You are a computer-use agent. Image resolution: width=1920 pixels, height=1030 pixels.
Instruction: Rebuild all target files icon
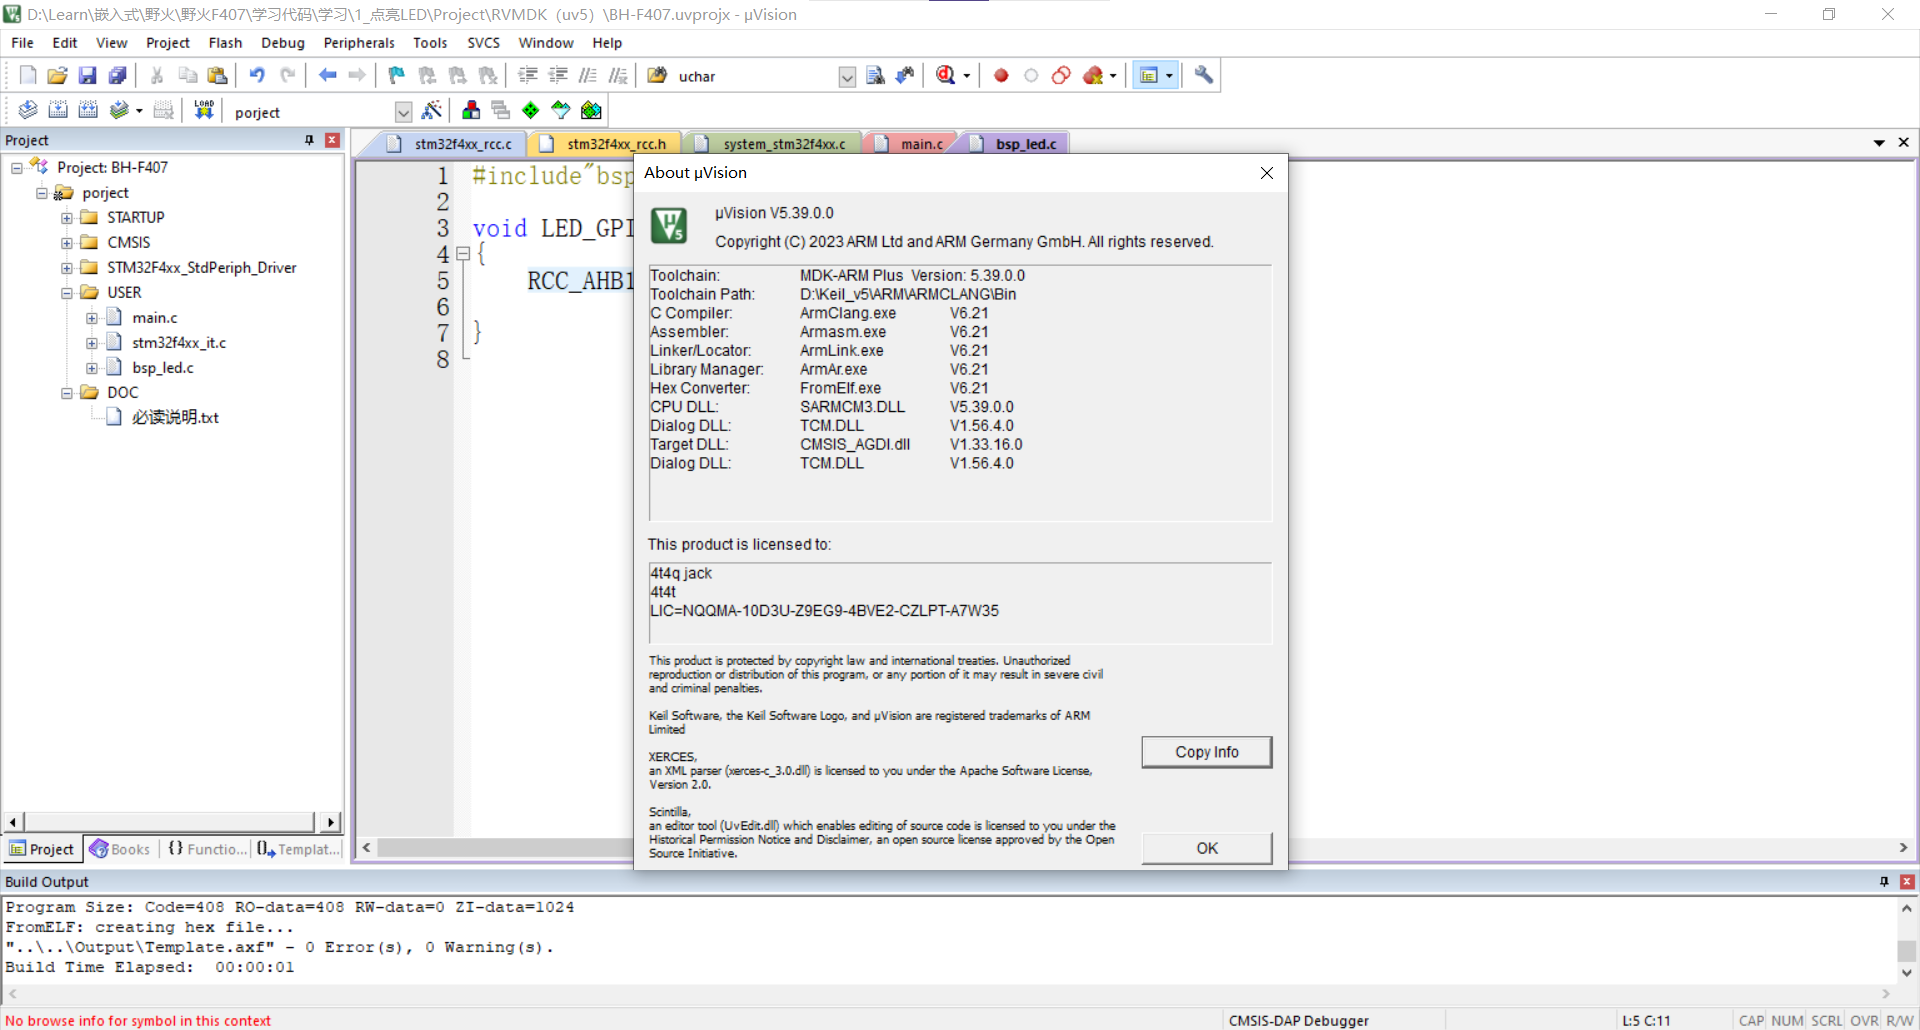[x=88, y=110]
